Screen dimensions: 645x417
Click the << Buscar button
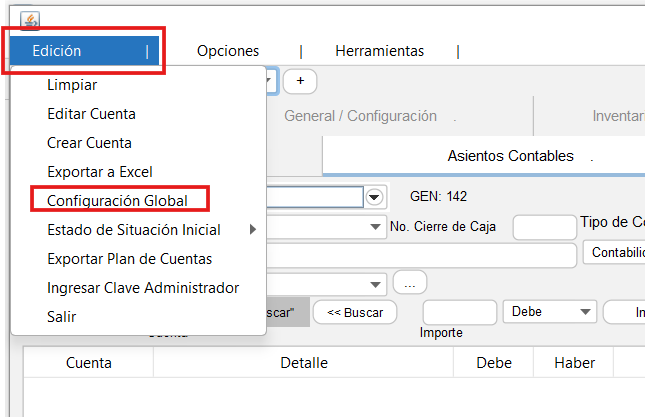pyautogui.click(x=355, y=313)
